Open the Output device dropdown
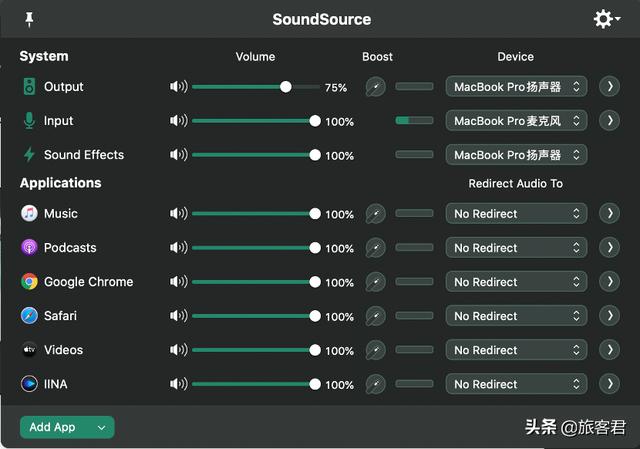Viewport: 640px width, 449px height. (516, 87)
